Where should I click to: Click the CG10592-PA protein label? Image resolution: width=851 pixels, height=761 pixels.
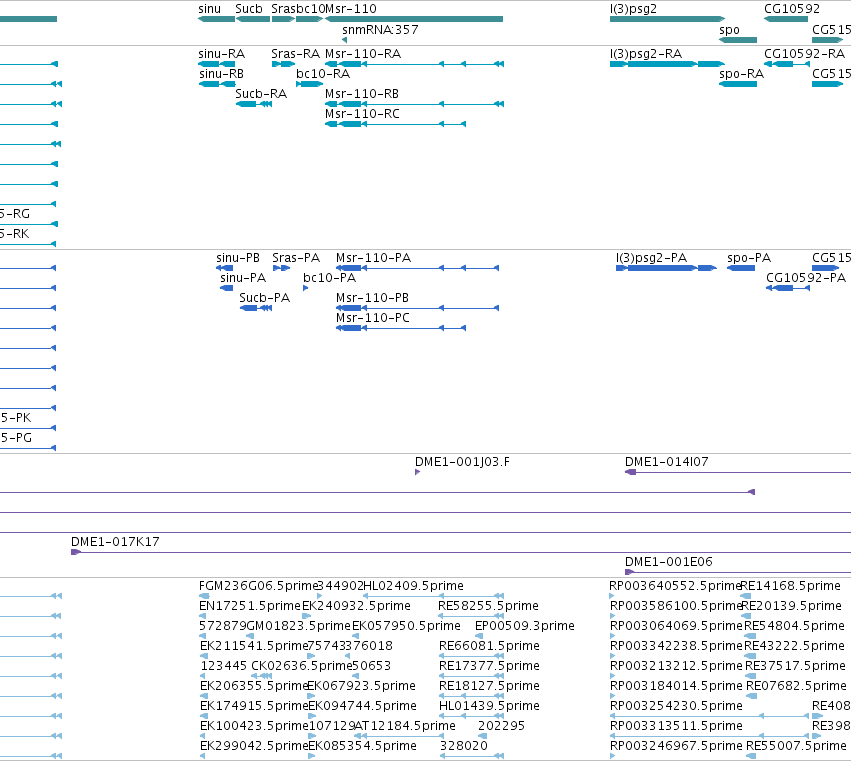[x=806, y=278]
